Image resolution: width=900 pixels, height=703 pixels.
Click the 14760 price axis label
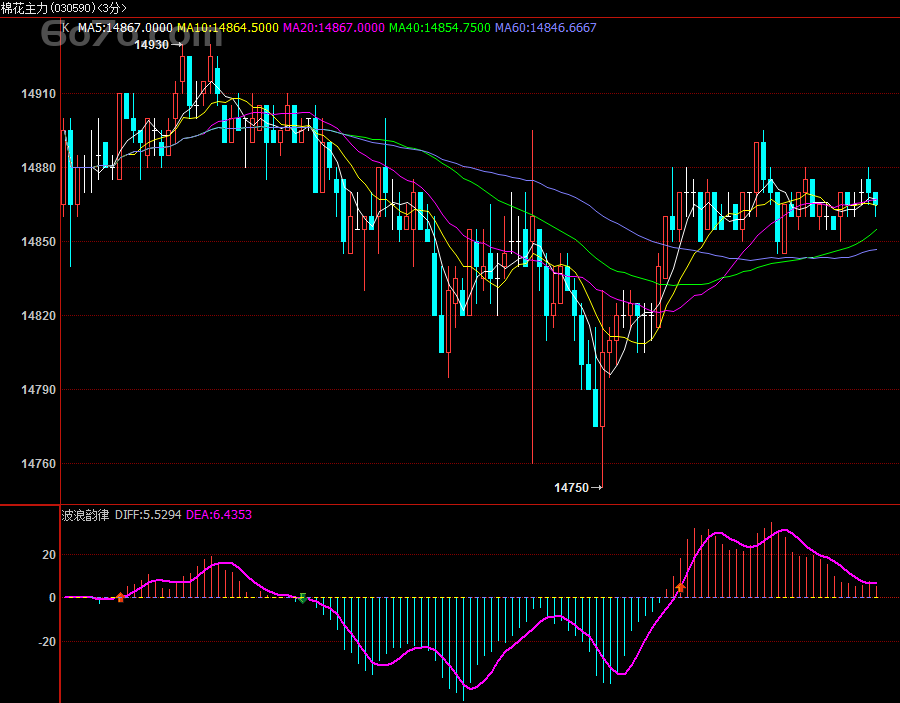click(38, 464)
